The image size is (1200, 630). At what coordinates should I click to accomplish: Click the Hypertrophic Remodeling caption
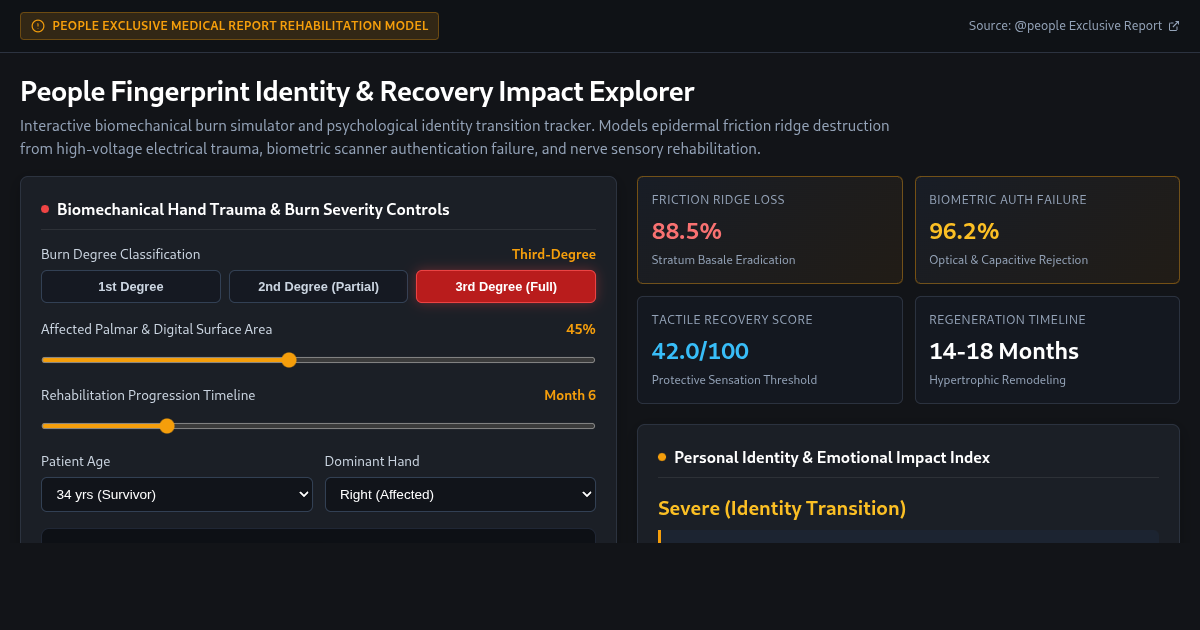pyautogui.click(x=997, y=380)
